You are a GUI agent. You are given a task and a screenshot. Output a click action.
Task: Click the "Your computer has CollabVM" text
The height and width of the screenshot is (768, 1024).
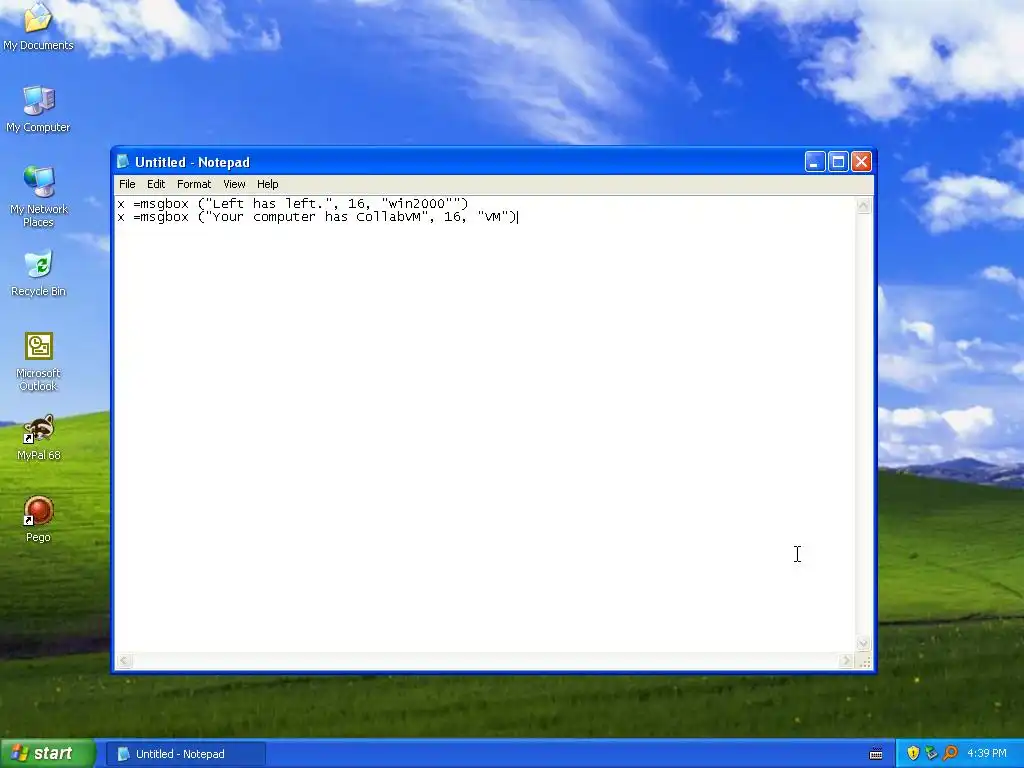coord(317,217)
